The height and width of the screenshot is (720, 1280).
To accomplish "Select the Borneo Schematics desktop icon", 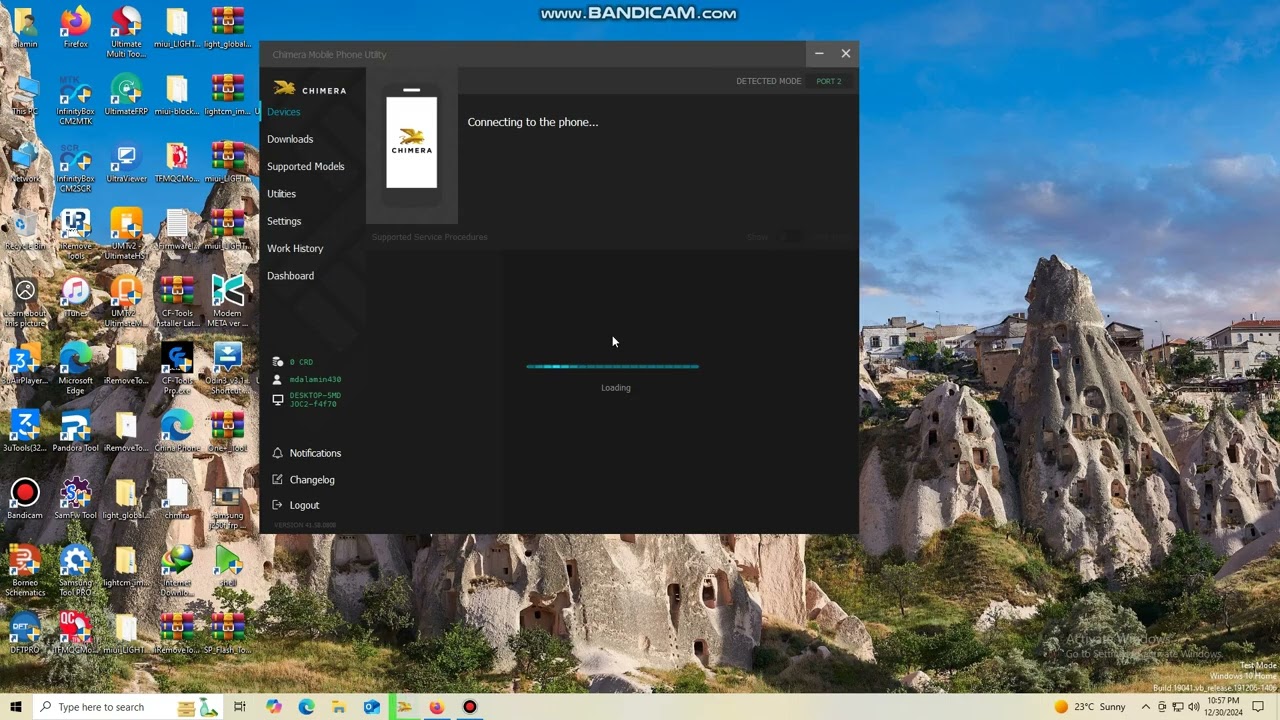I will 25,572.
